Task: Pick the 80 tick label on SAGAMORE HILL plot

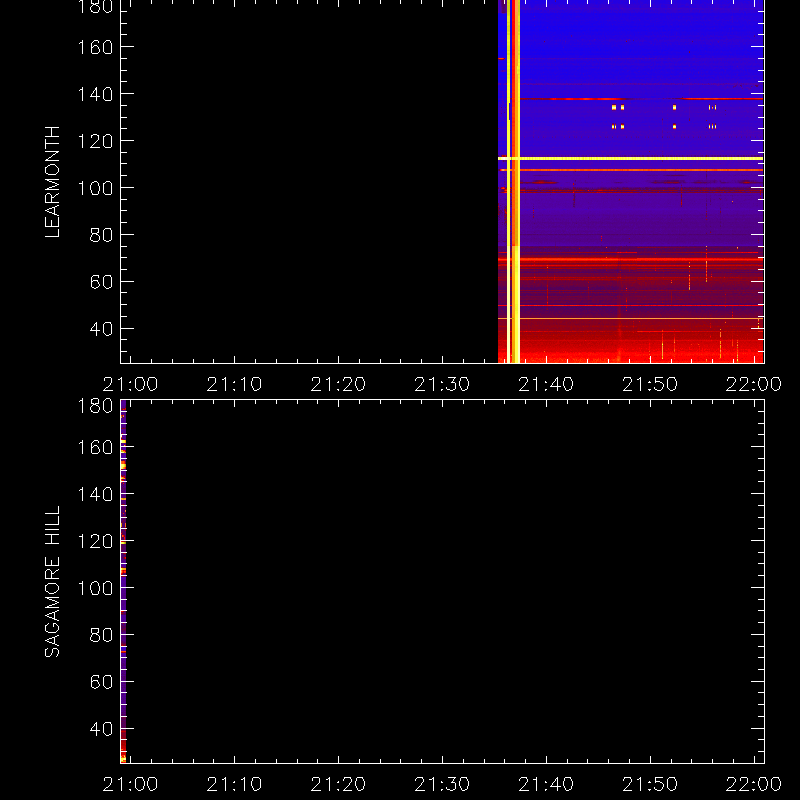Action: (x=101, y=635)
